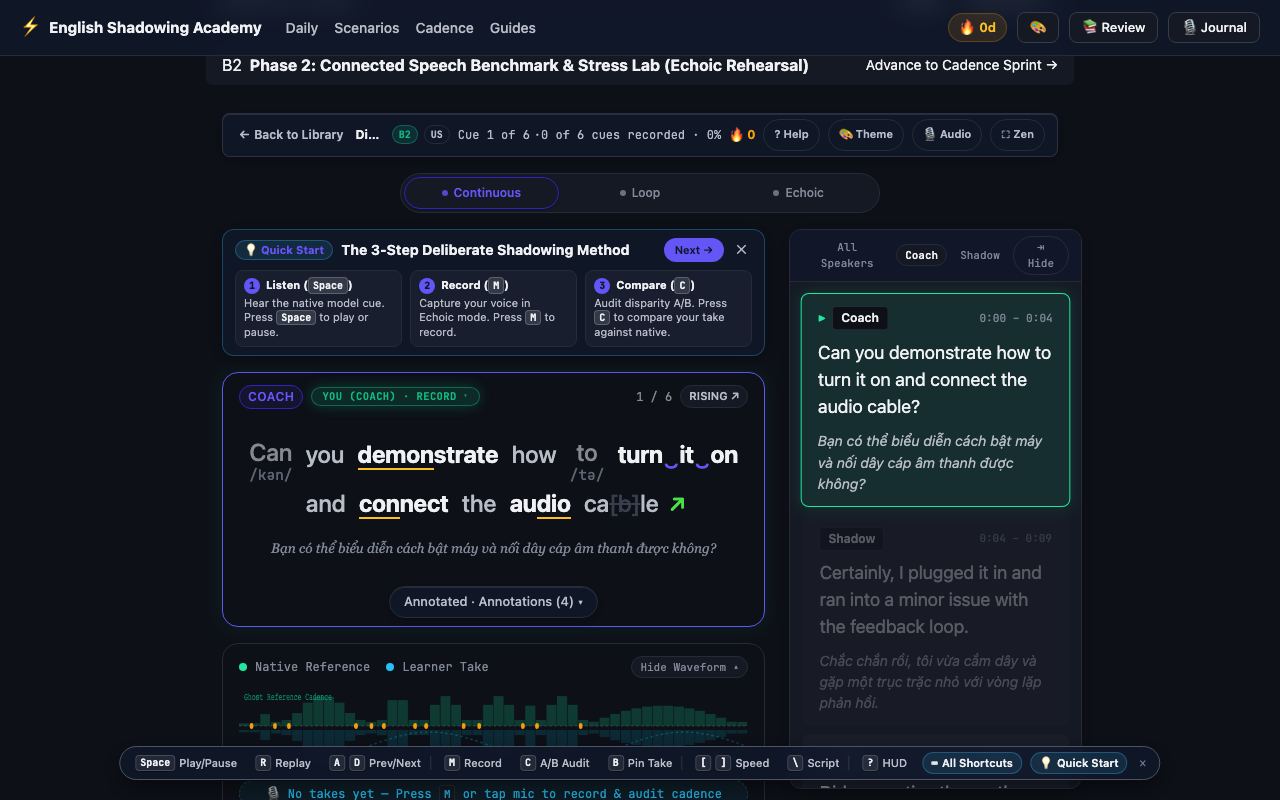Go to the Scenarios section
The width and height of the screenshot is (1280, 800).
(367, 28)
